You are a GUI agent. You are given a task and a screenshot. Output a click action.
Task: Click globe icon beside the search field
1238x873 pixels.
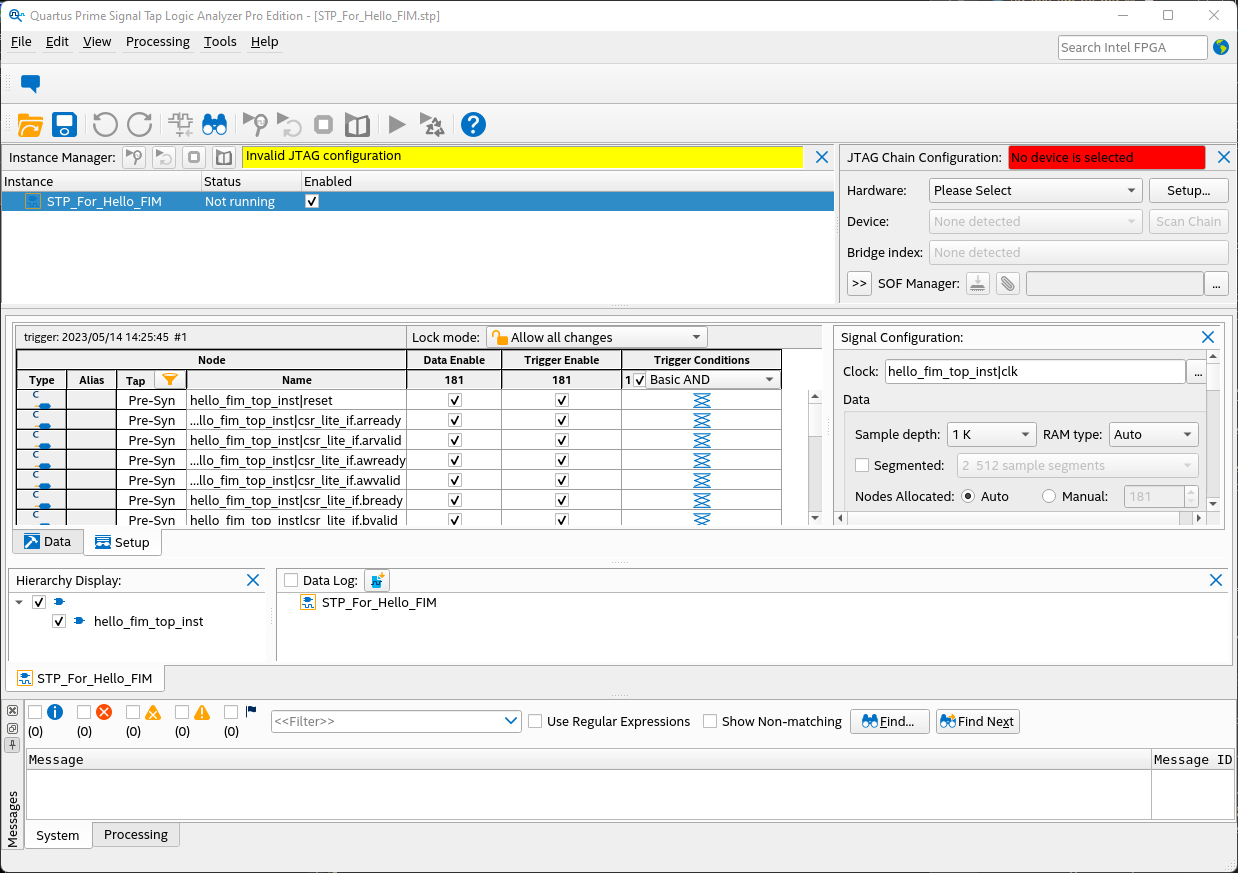1221,47
